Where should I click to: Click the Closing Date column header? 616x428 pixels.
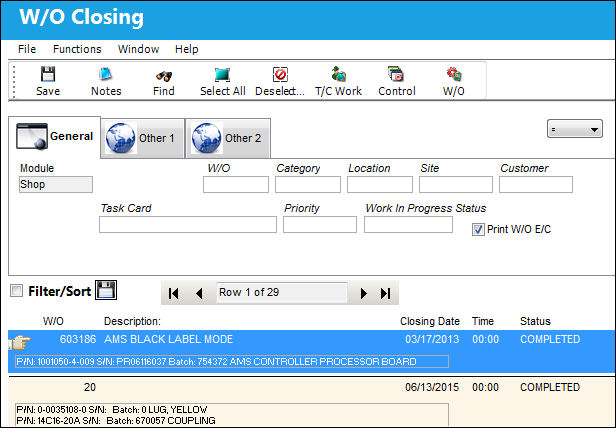[430, 321]
